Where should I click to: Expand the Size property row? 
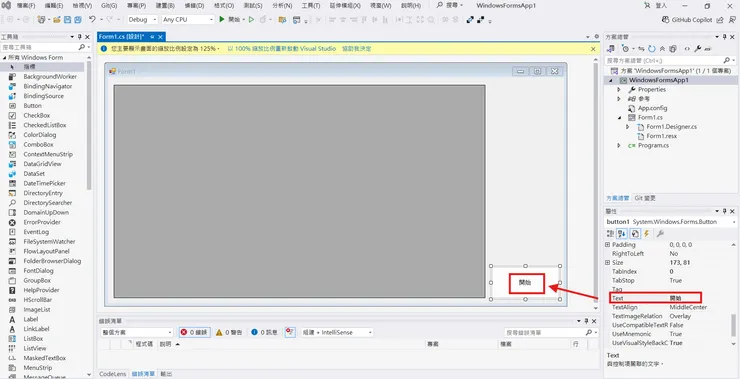point(608,262)
